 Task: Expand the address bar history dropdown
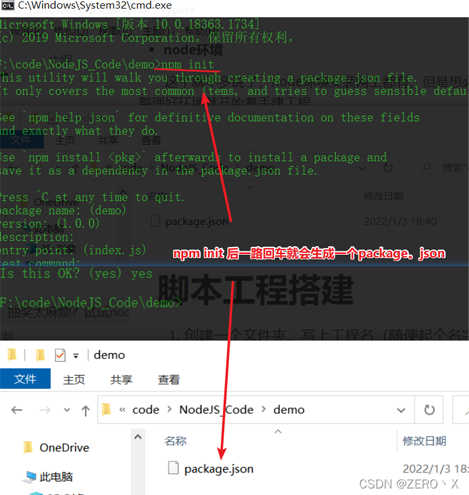[401, 410]
